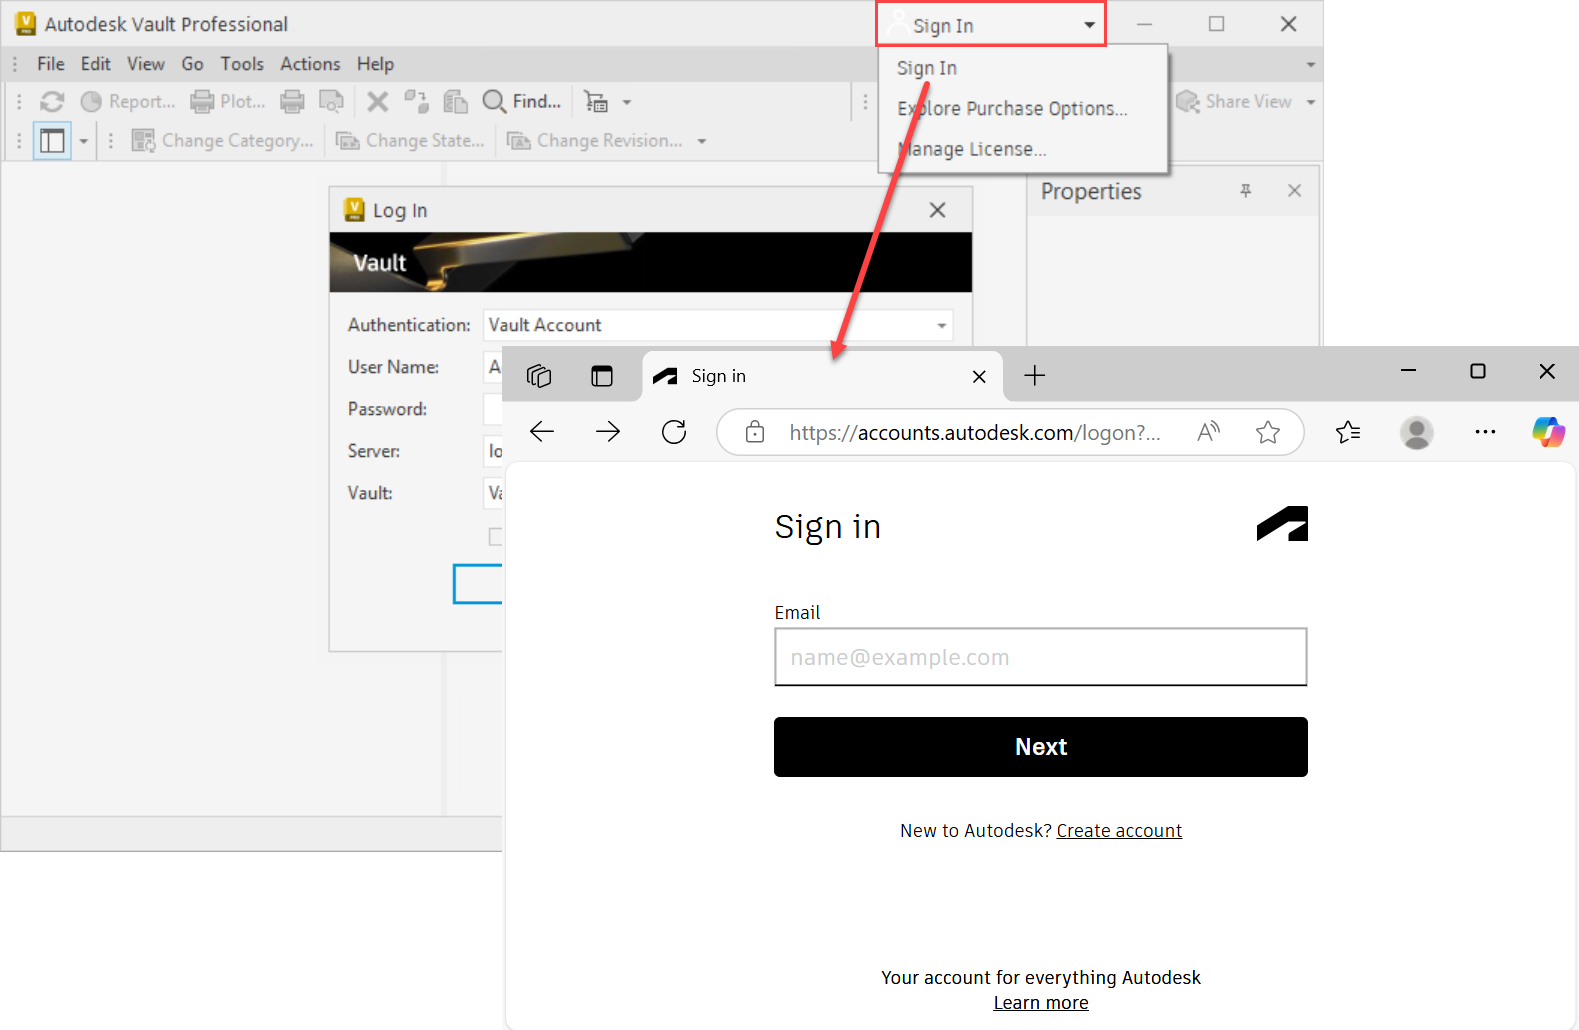Close the Sign in browser tab
The height and width of the screenshot is (1030, 1579).
coord(979,376)
